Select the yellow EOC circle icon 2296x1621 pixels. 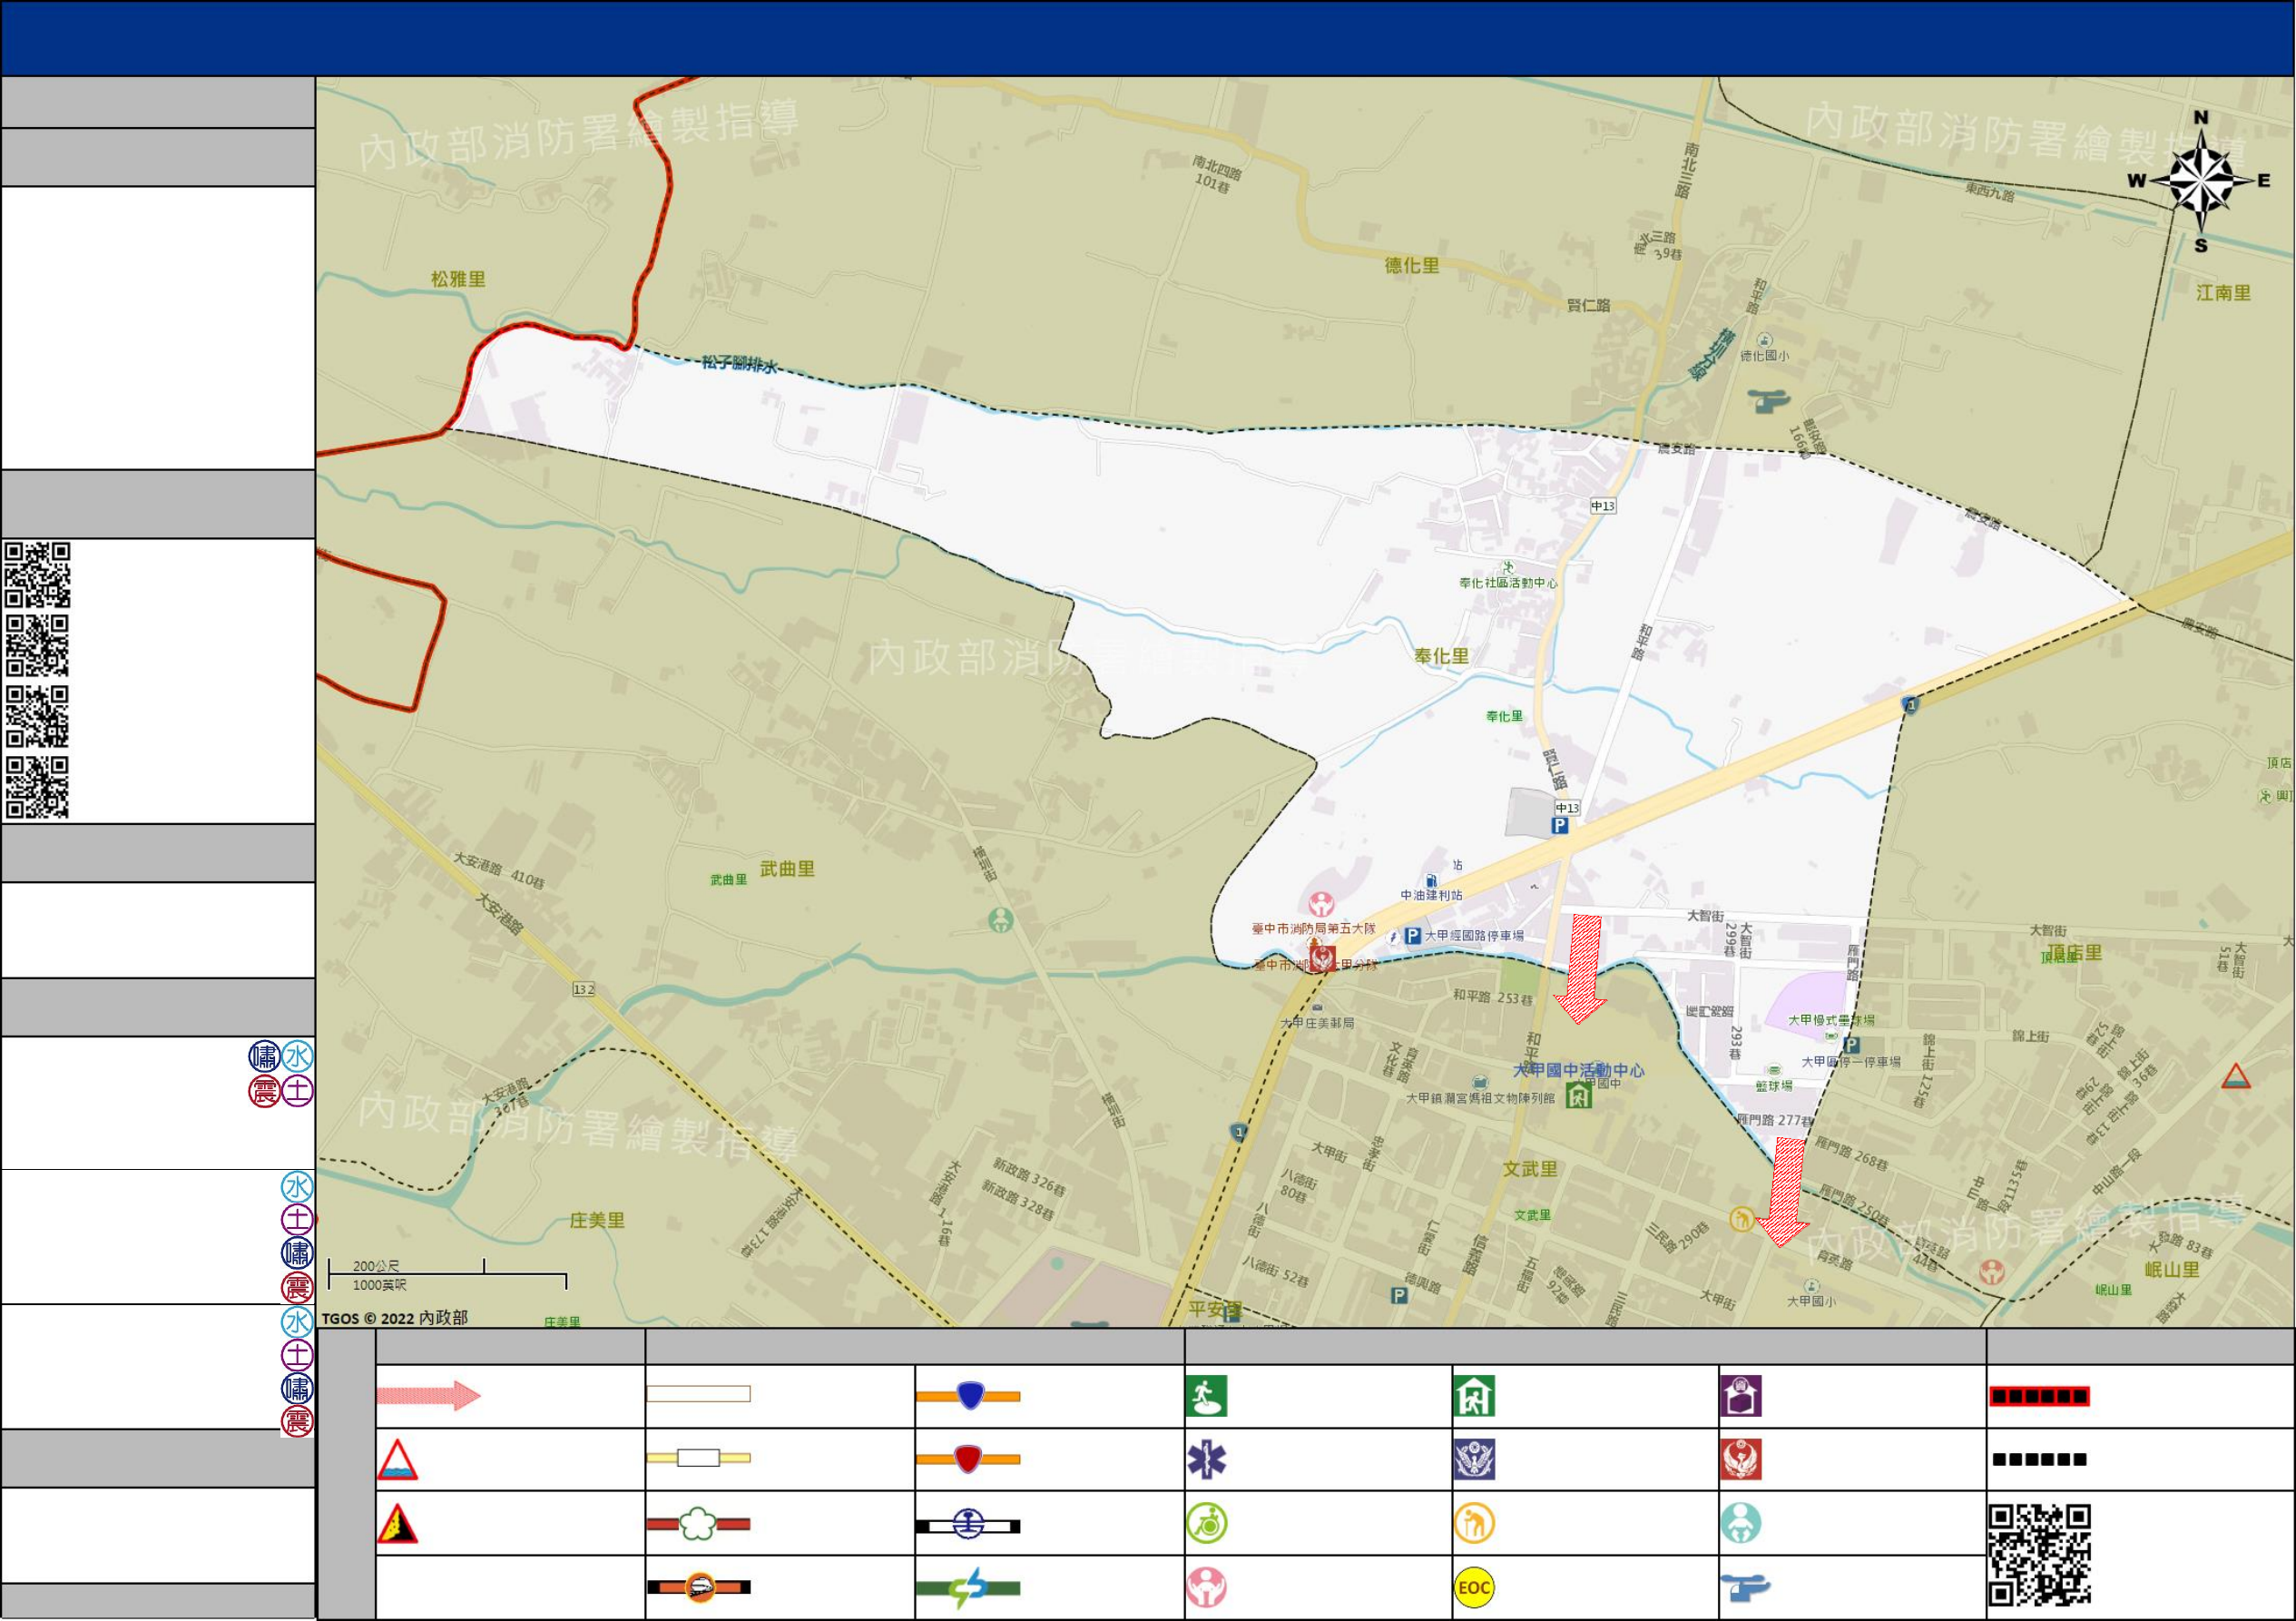[x=1474, y=1588]
